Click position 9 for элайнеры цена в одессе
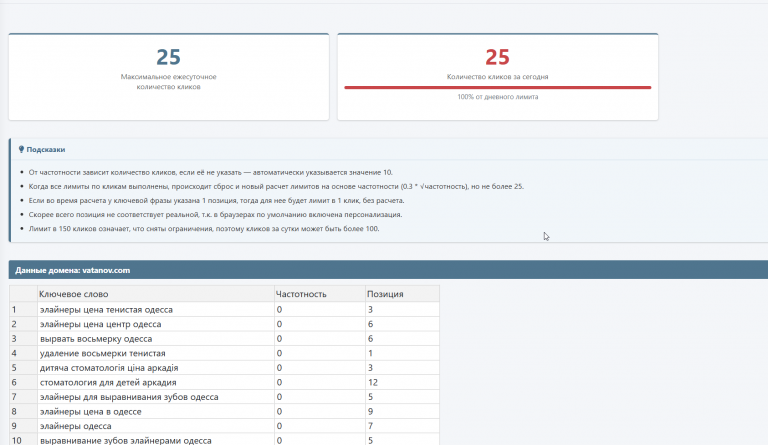Image resolution: width=768 pixels, height=445 pixels. click(x=402, y=411)
